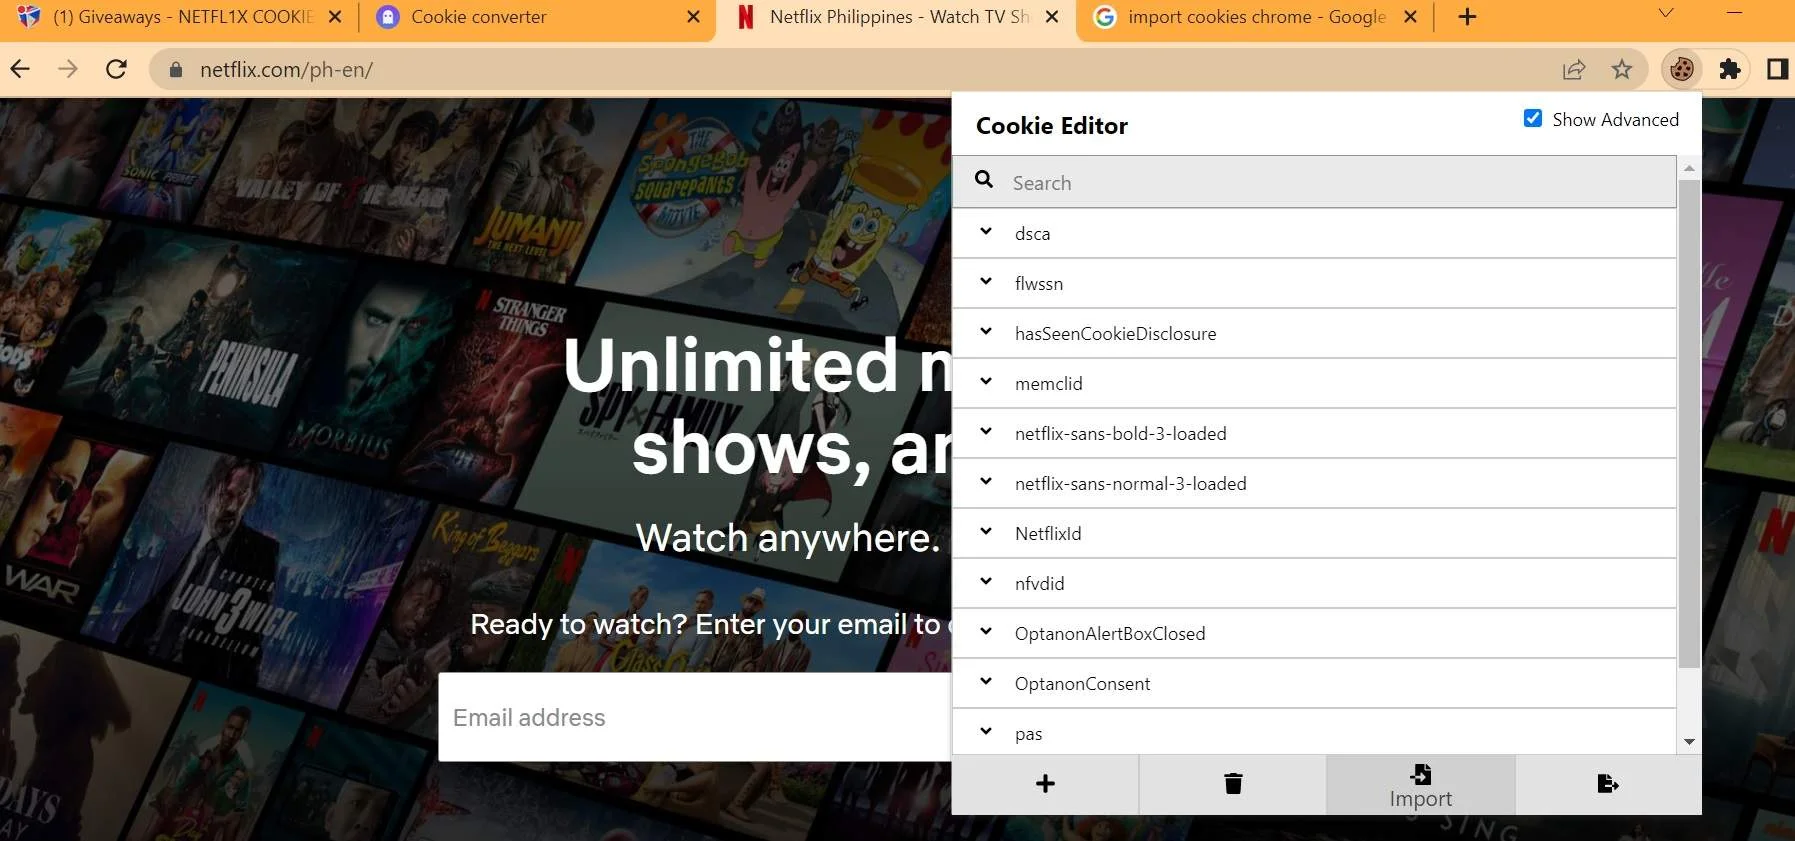Click the Search cookies field
Screen dimensions: 1795x841
coord(1314,182)
